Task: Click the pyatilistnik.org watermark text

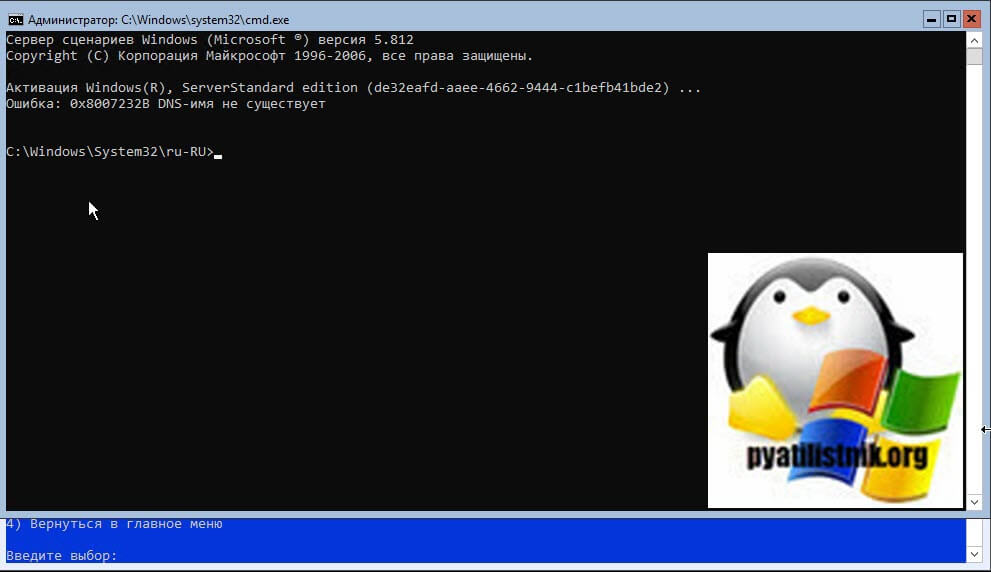Action: (x=835, y=457)
